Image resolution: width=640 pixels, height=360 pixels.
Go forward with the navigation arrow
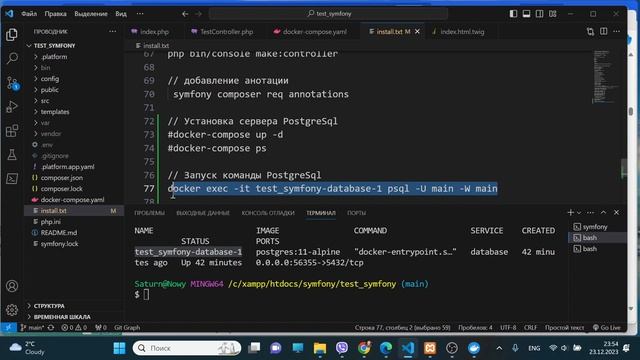click(198, 14)
